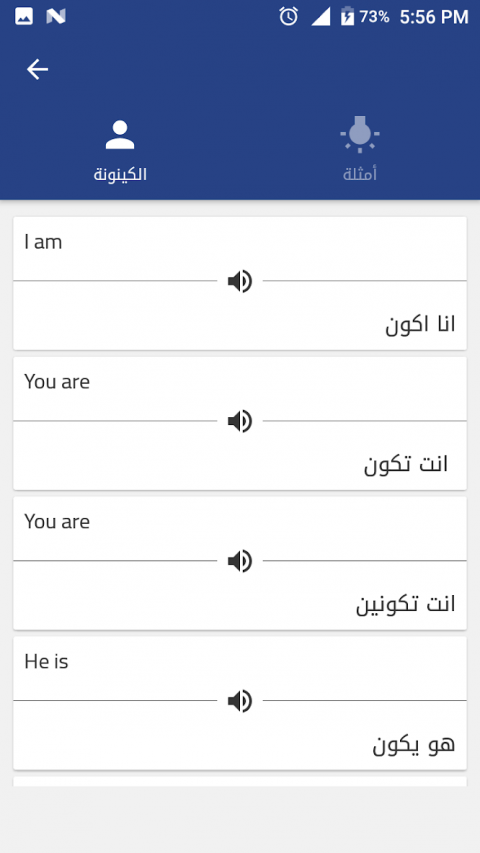
Task: Switch to the الكينونة tab label
Action: point(120,175)
